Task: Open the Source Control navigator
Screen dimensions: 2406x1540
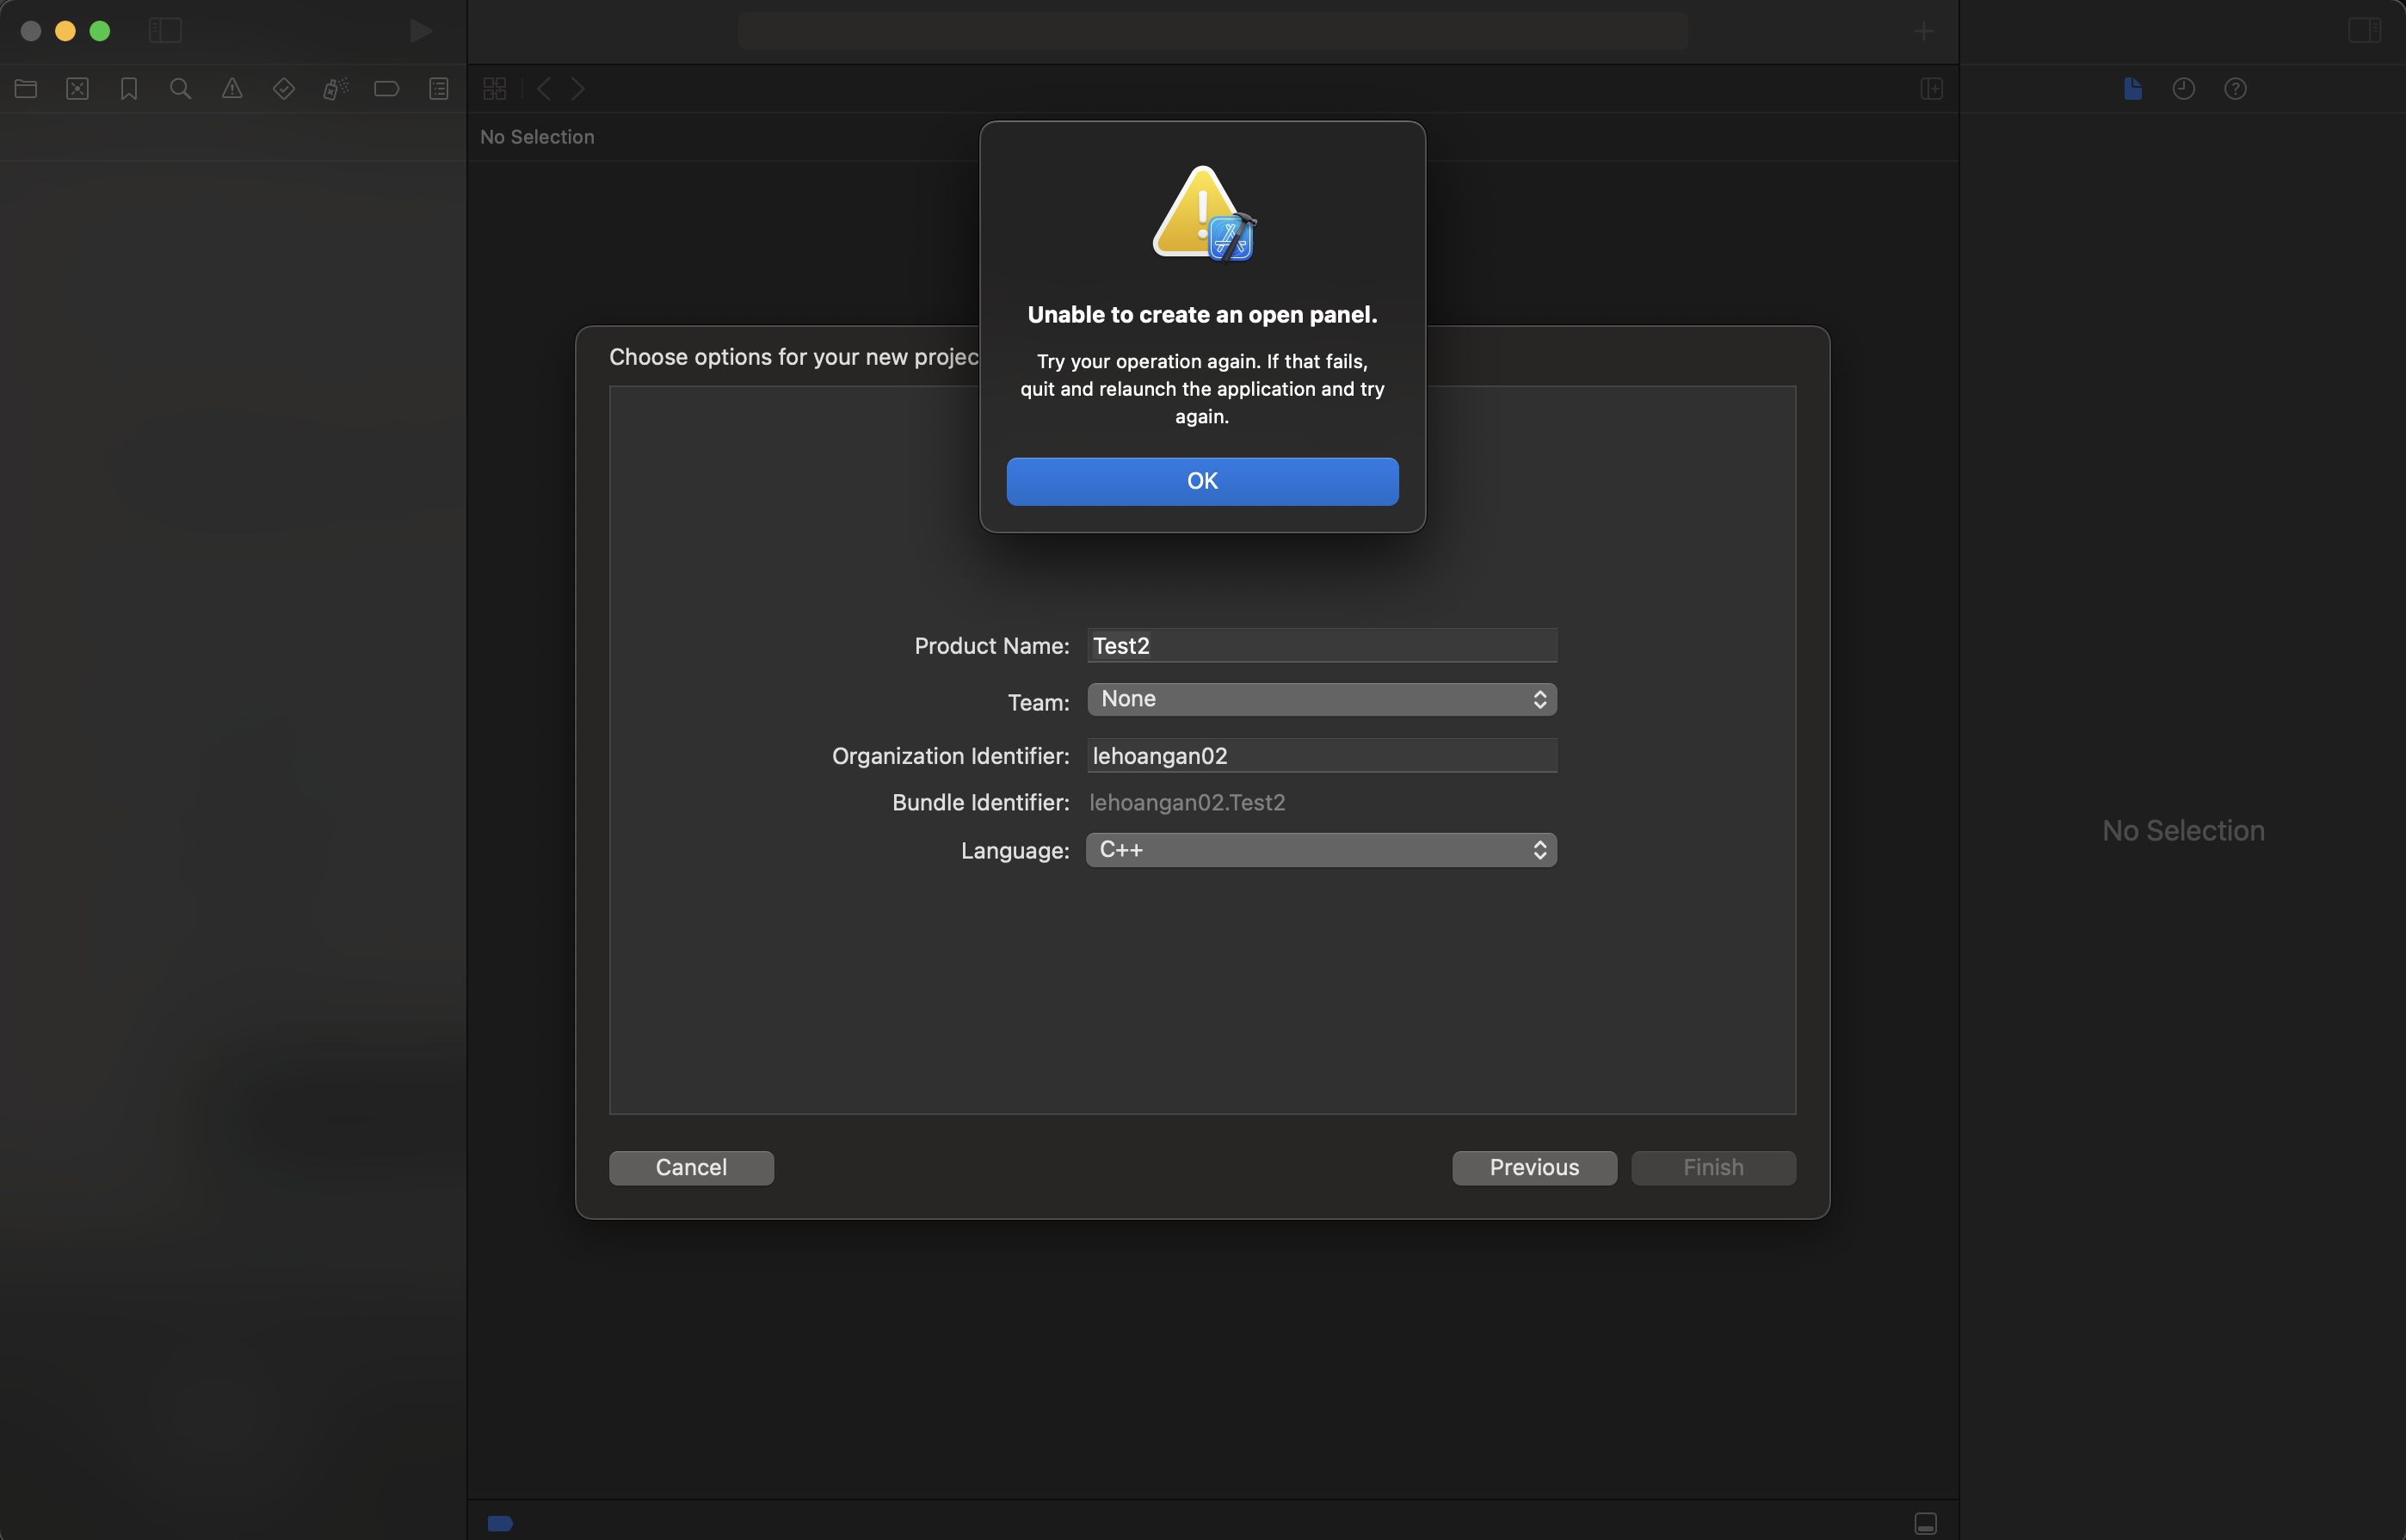Action: pyautogui.click(x=78, y=89)
